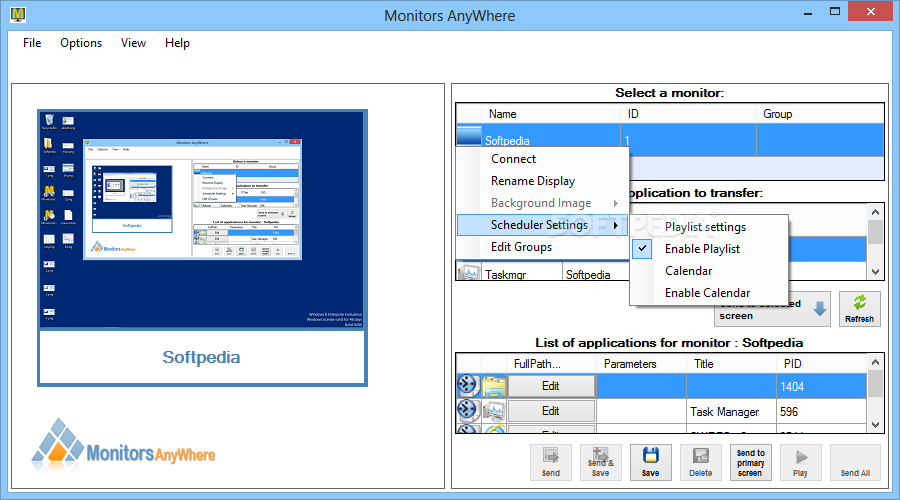900x500 pixels.
Task: Open Playlist settings
Action: (705, 227)
